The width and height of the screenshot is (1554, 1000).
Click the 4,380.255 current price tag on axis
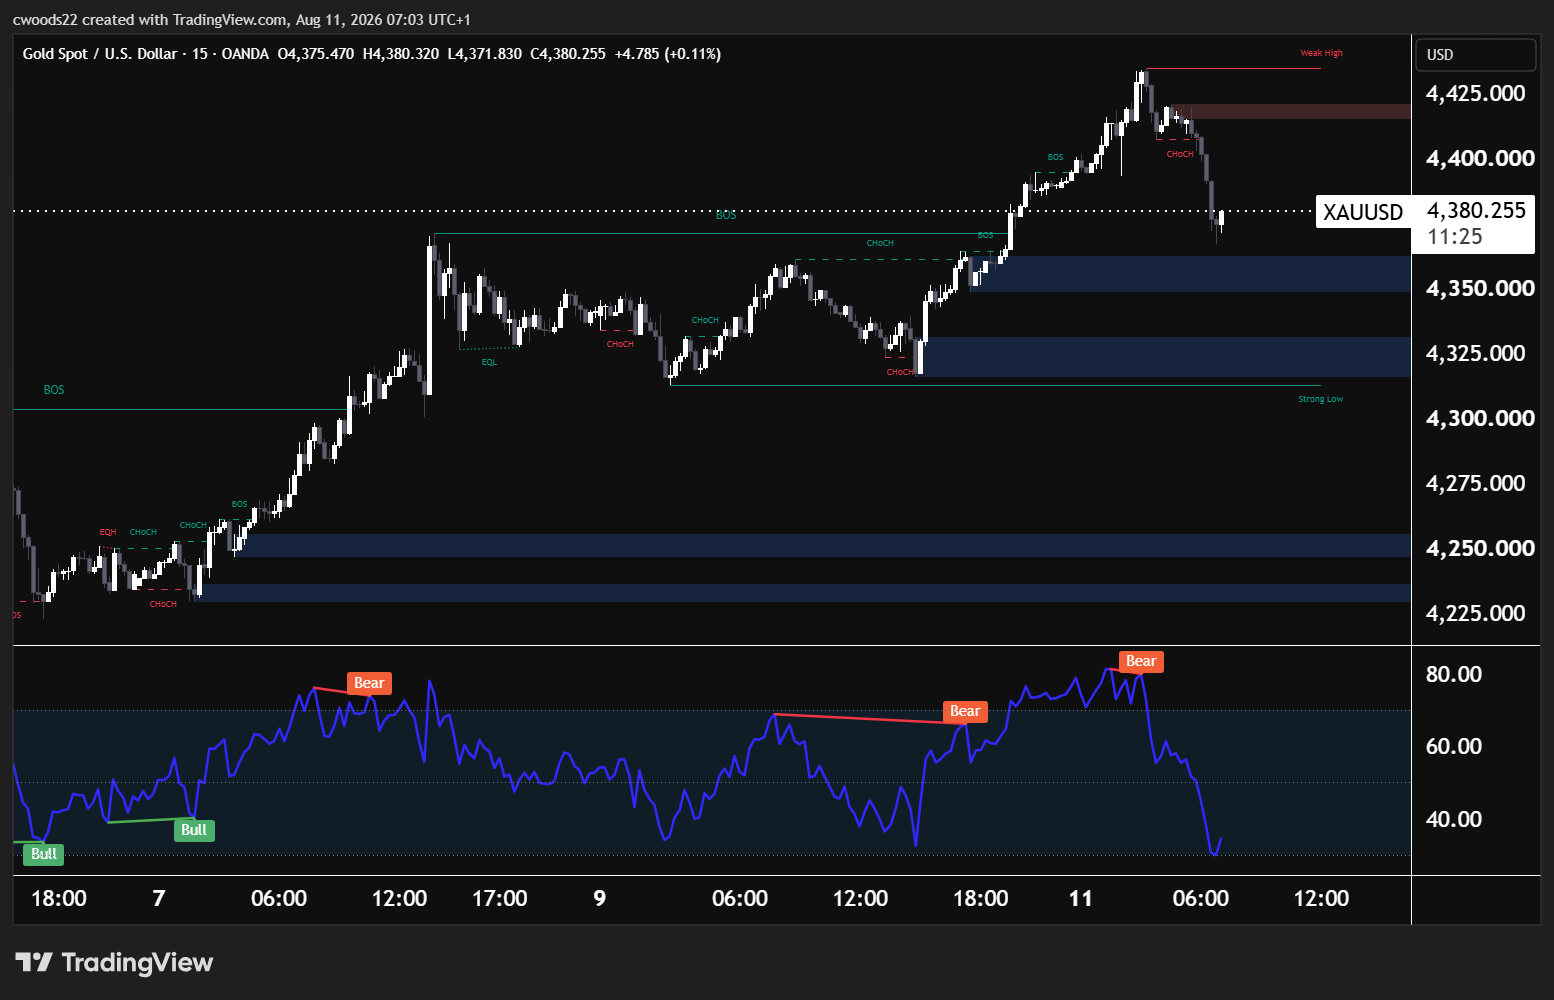1476,210
